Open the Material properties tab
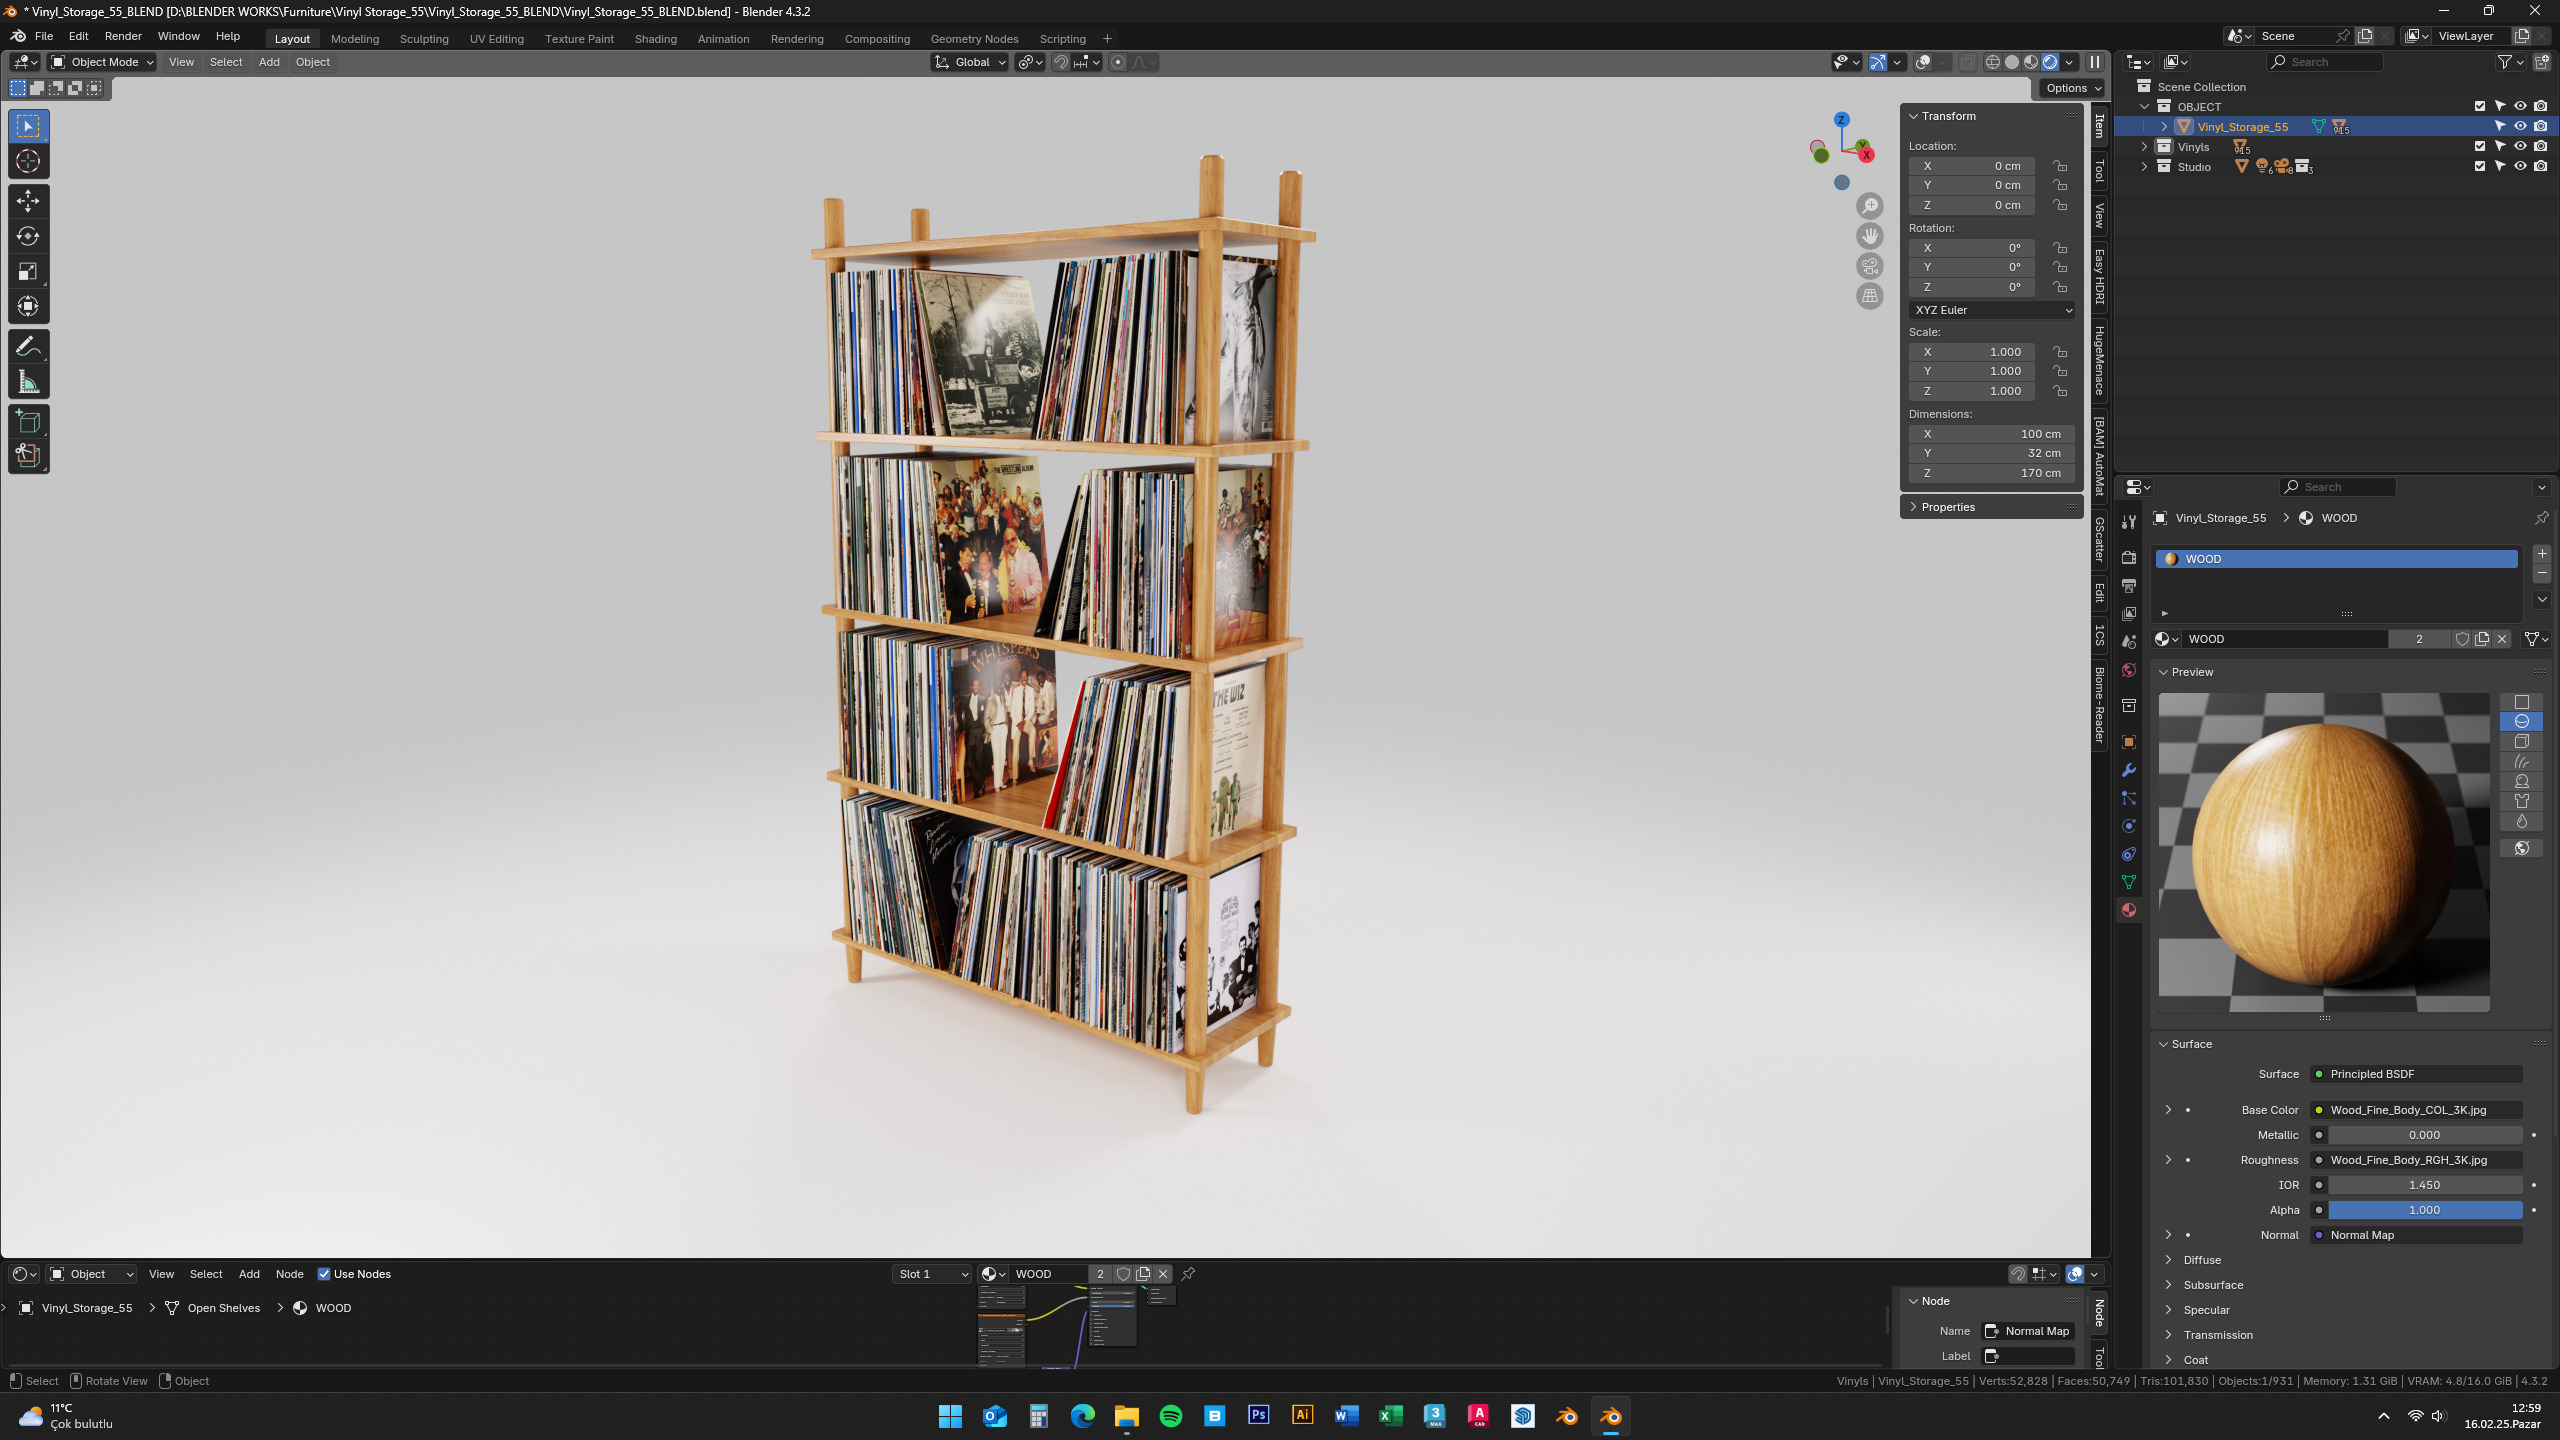 (x=2129, y=910)
